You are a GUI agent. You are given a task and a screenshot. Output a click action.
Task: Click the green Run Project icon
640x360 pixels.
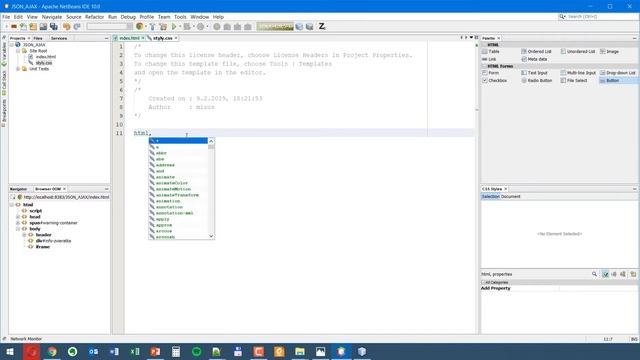coord(174,27)
